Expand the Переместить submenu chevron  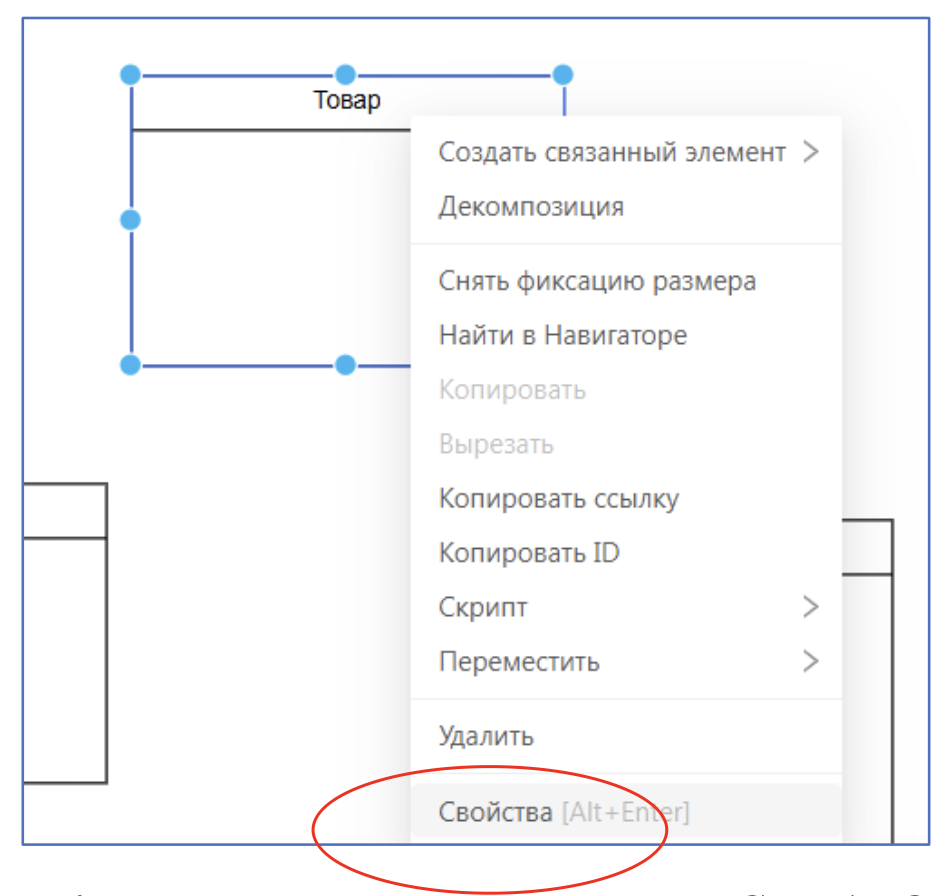click(812, 661)
